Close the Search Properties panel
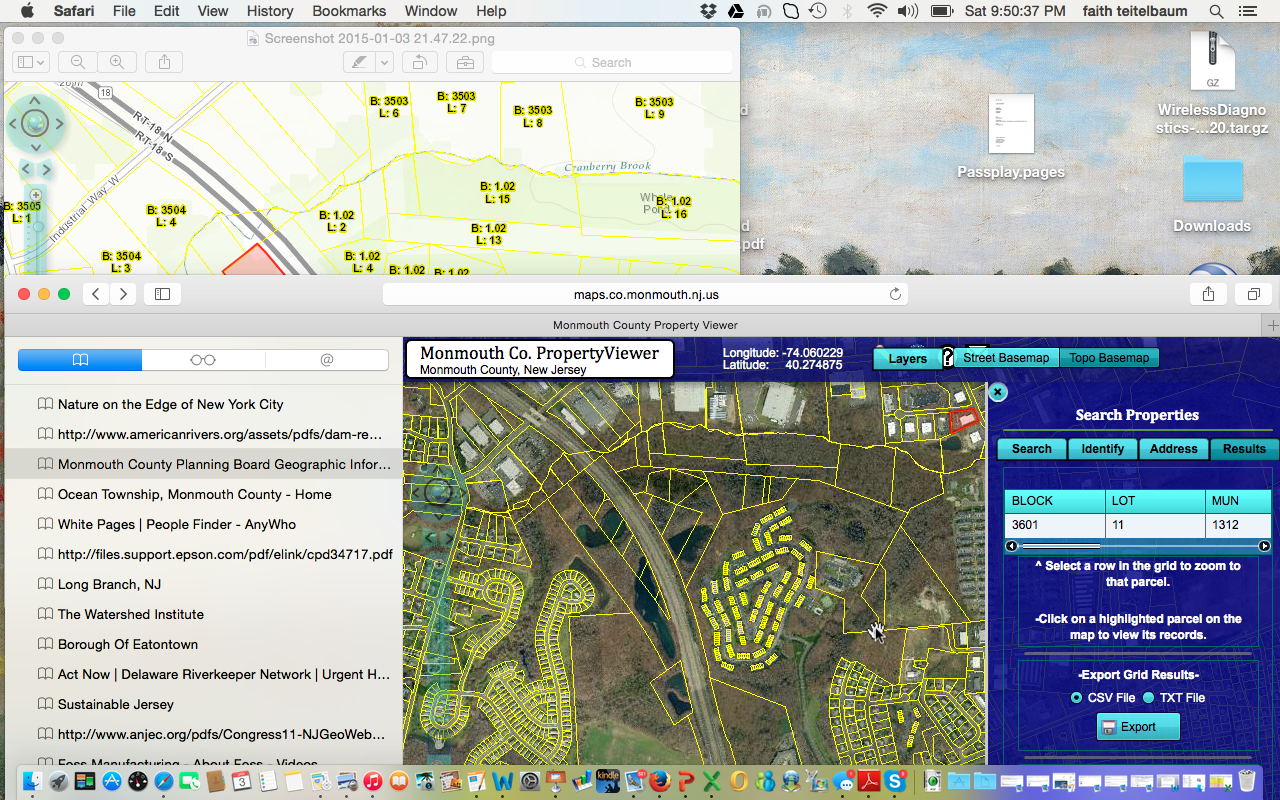The image size is (1280, 800). click(997, 393)
